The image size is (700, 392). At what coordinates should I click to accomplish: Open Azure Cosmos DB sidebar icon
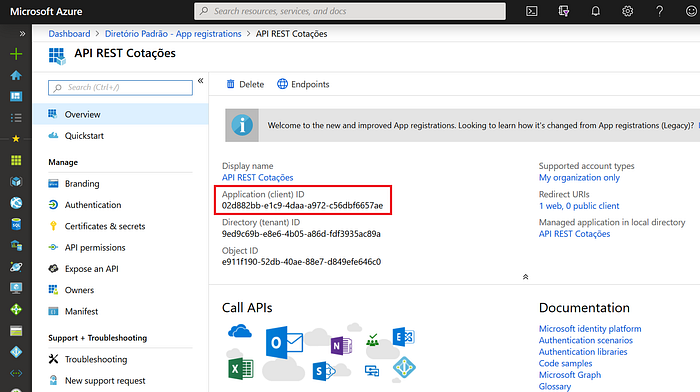click(16, 267)
